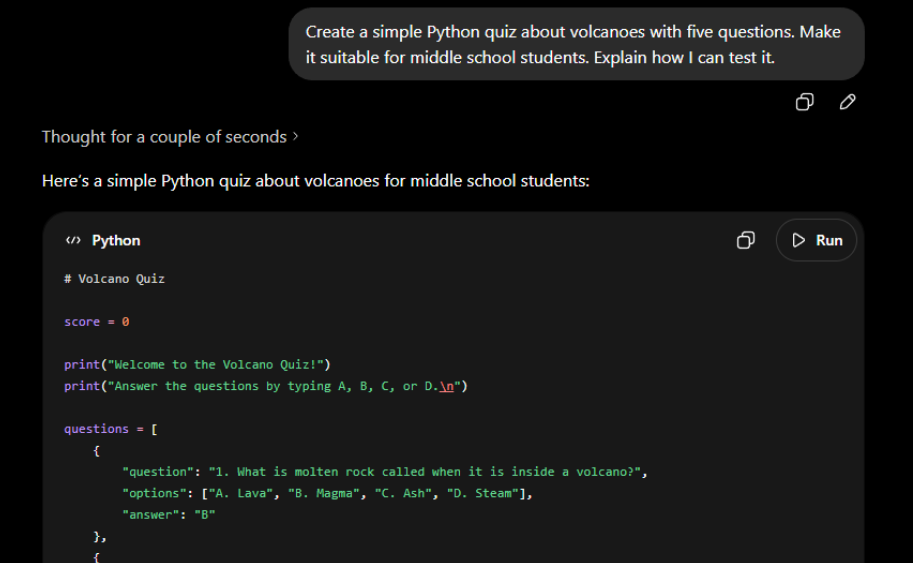Expand the 'Thought for a couple of seconds' section
Viewport: 913px width, 563px height.
pyautogui.click(x=169, y=137)
